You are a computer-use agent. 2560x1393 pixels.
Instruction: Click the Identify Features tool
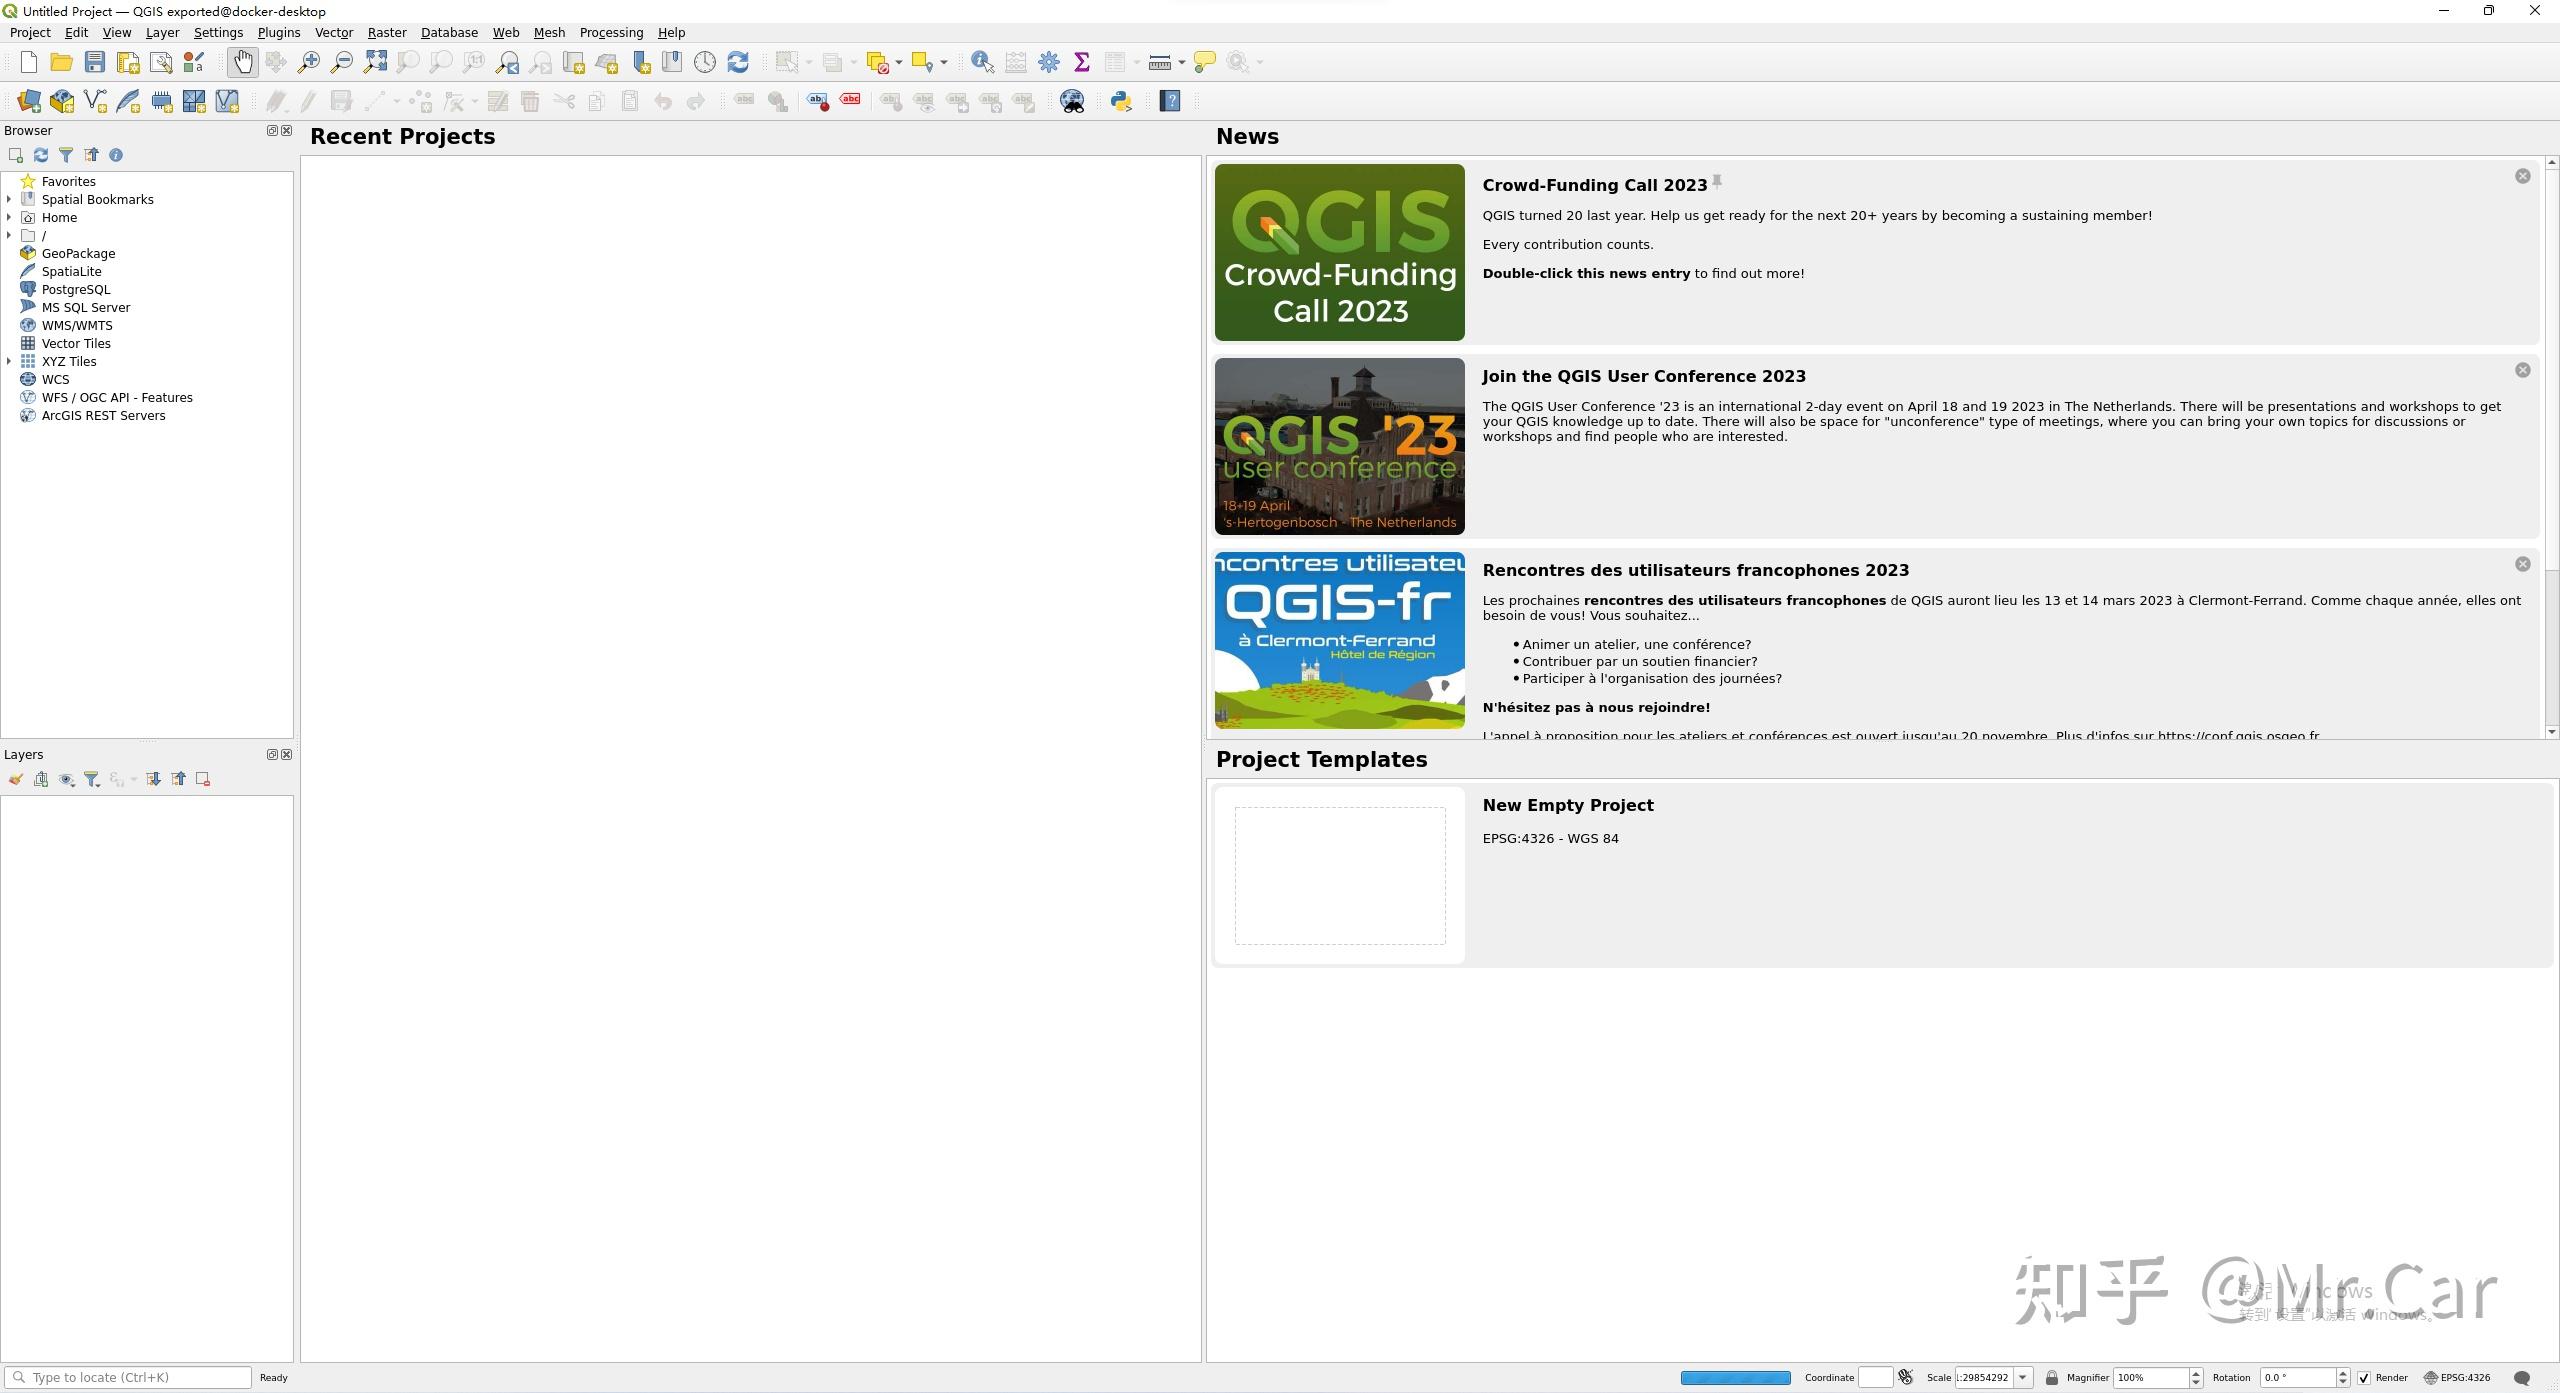pyautogui.click(x=982, y=62)
